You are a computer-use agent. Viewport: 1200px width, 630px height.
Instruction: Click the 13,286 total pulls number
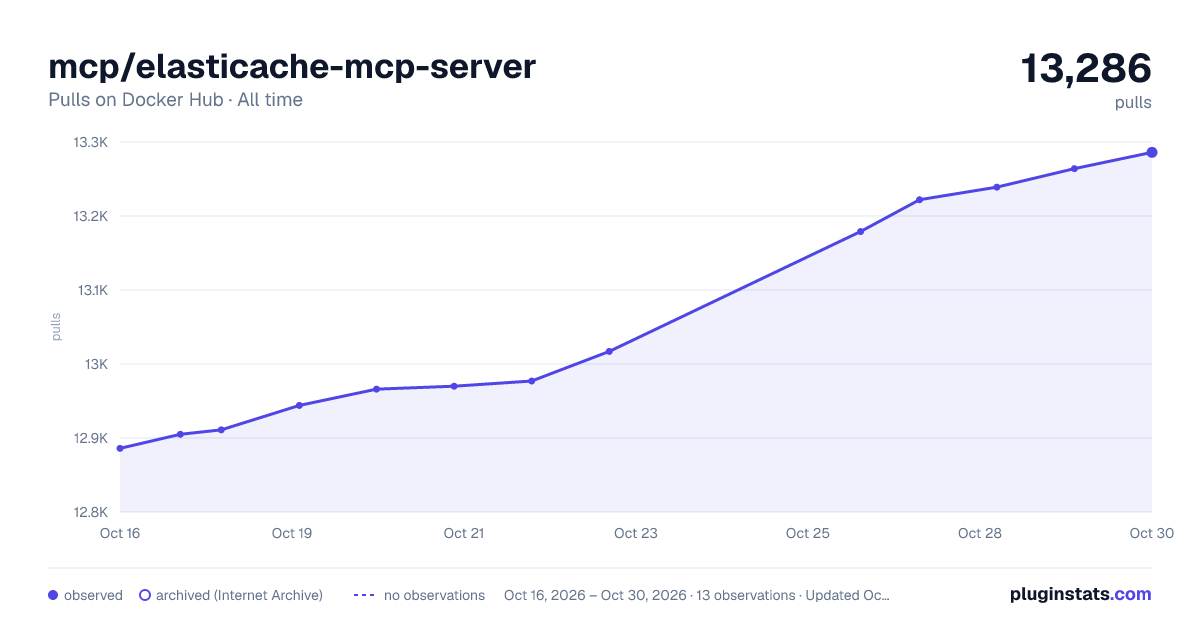click(x=1086, y=68)
